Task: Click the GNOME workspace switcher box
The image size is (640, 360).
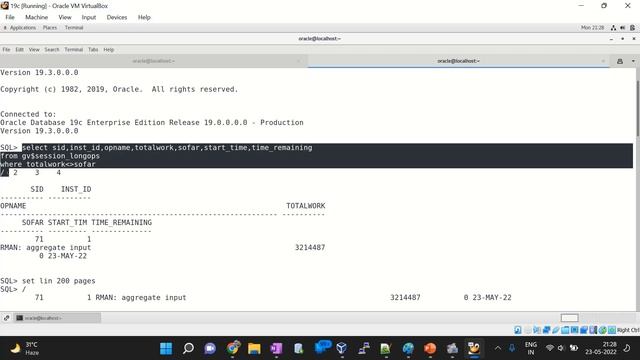Action: point(569,318)
